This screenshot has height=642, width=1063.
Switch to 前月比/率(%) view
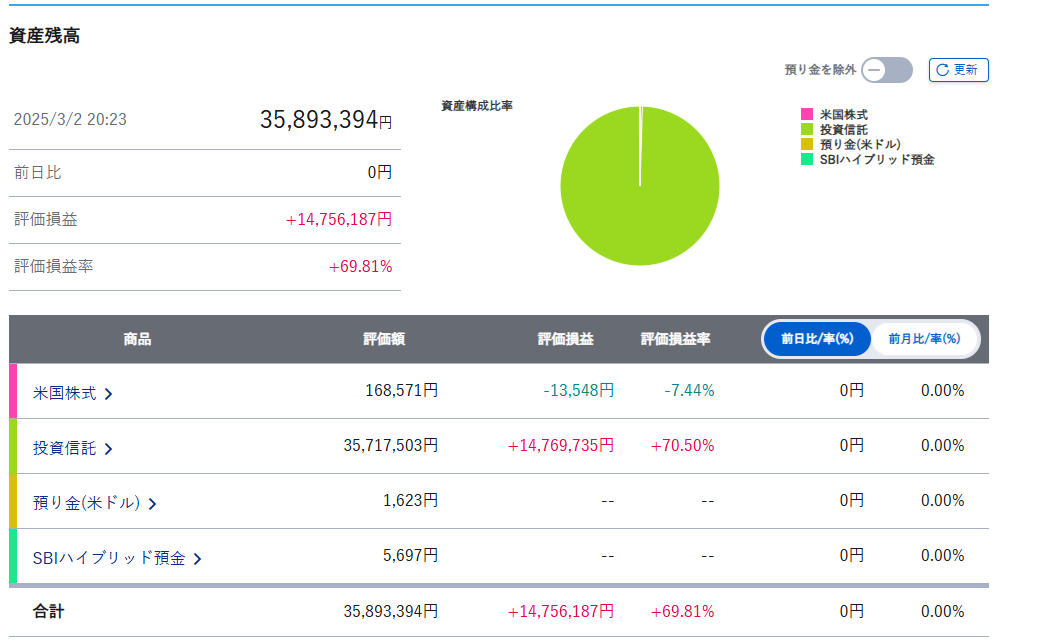click(924, 339)
